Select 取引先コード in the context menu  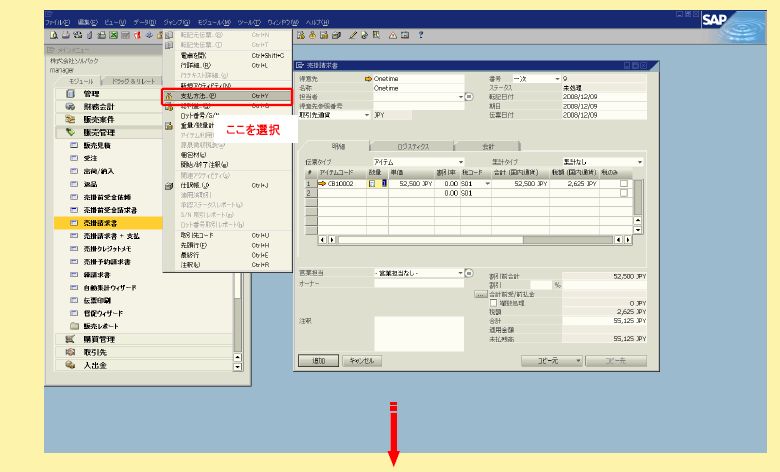coord(227,235)
